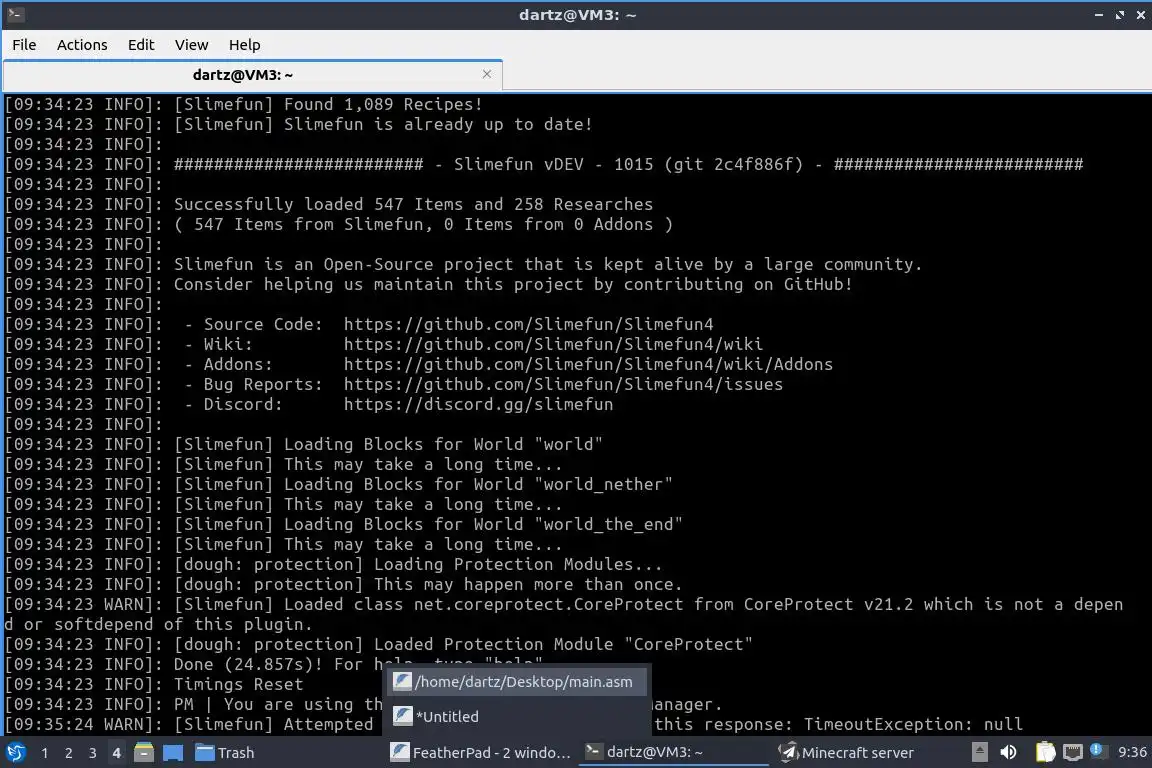This screenshot has height=768, width=1152.
Task: Click the clipboard manager tray icon
Action: tap(1045, 752)
